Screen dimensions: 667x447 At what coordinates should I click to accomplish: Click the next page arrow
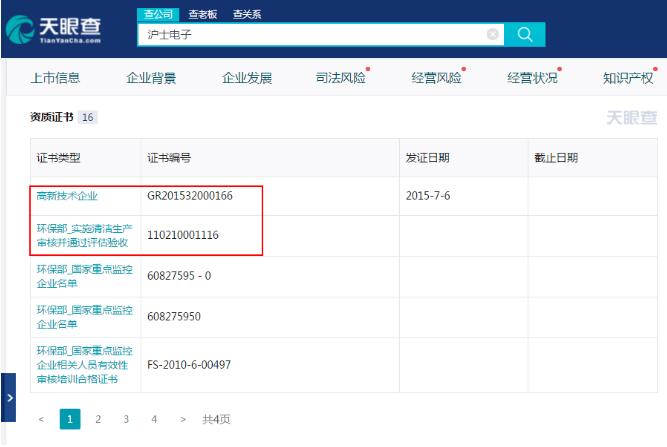point(182,419)
